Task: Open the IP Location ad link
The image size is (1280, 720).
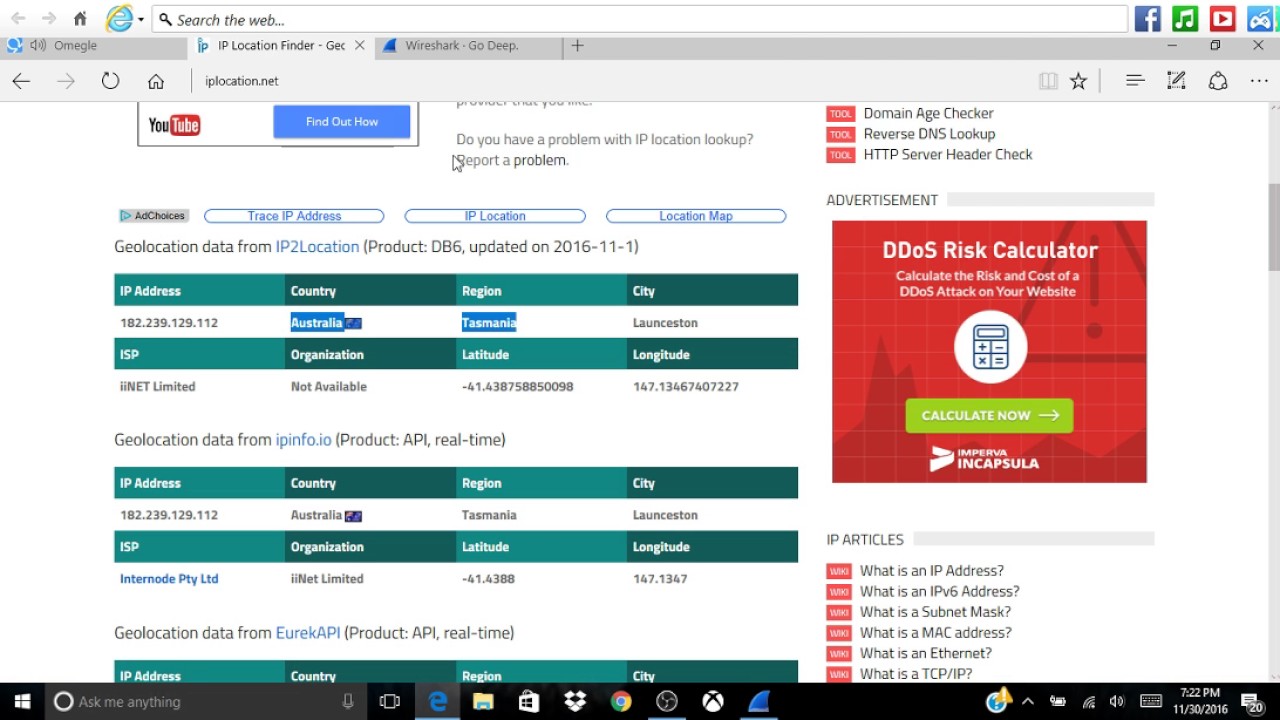Action: coord(495,216)
